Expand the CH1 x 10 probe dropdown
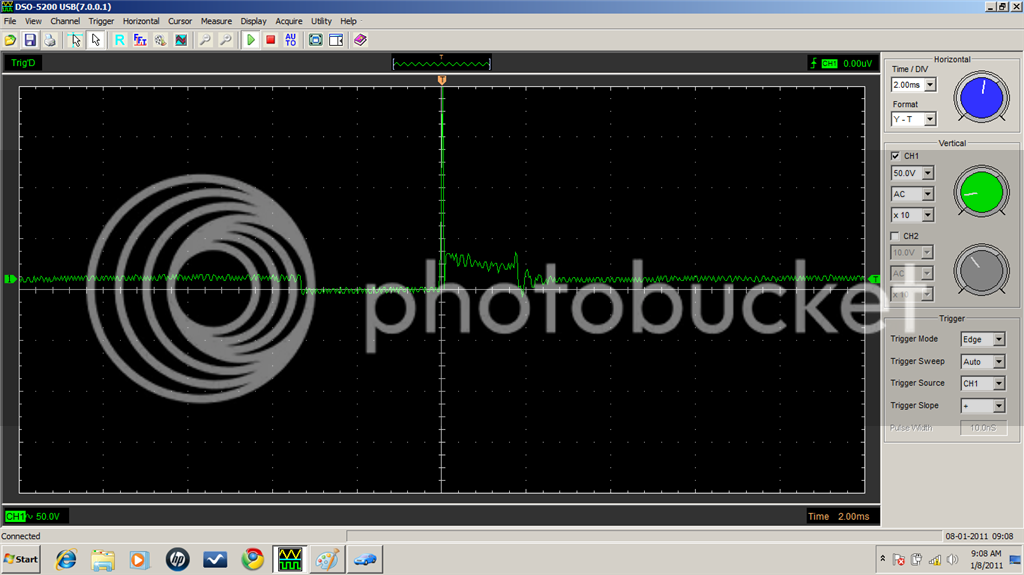Screen dimensions: 1024x575 point(928,215)
